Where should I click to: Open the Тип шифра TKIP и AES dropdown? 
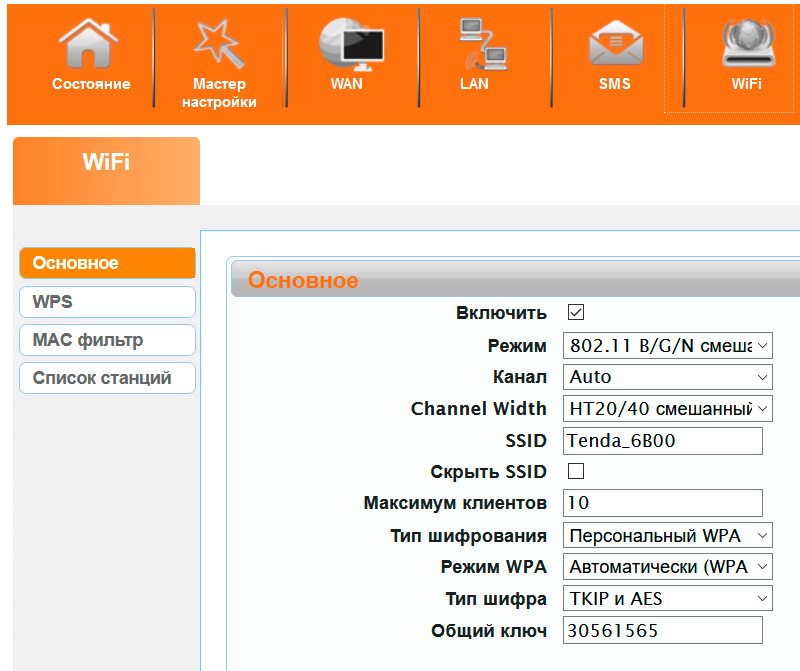(x=667, y=599)
